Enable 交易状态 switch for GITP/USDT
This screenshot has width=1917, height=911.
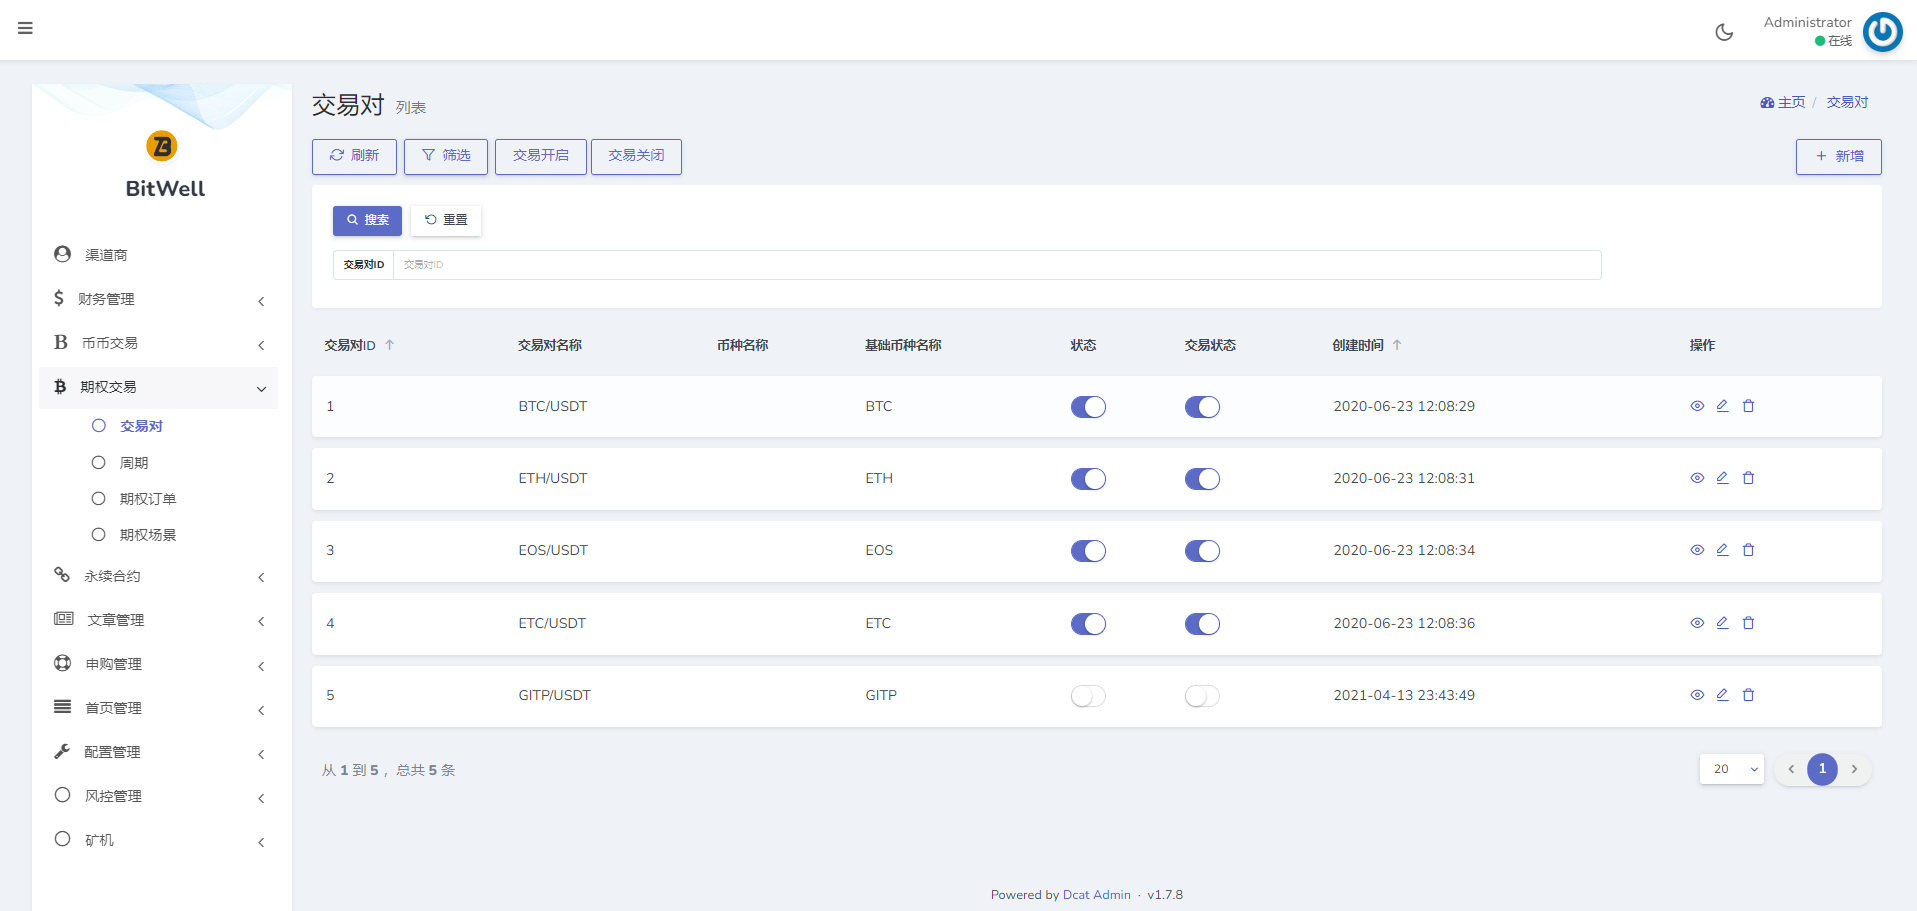coord(1202,696)
